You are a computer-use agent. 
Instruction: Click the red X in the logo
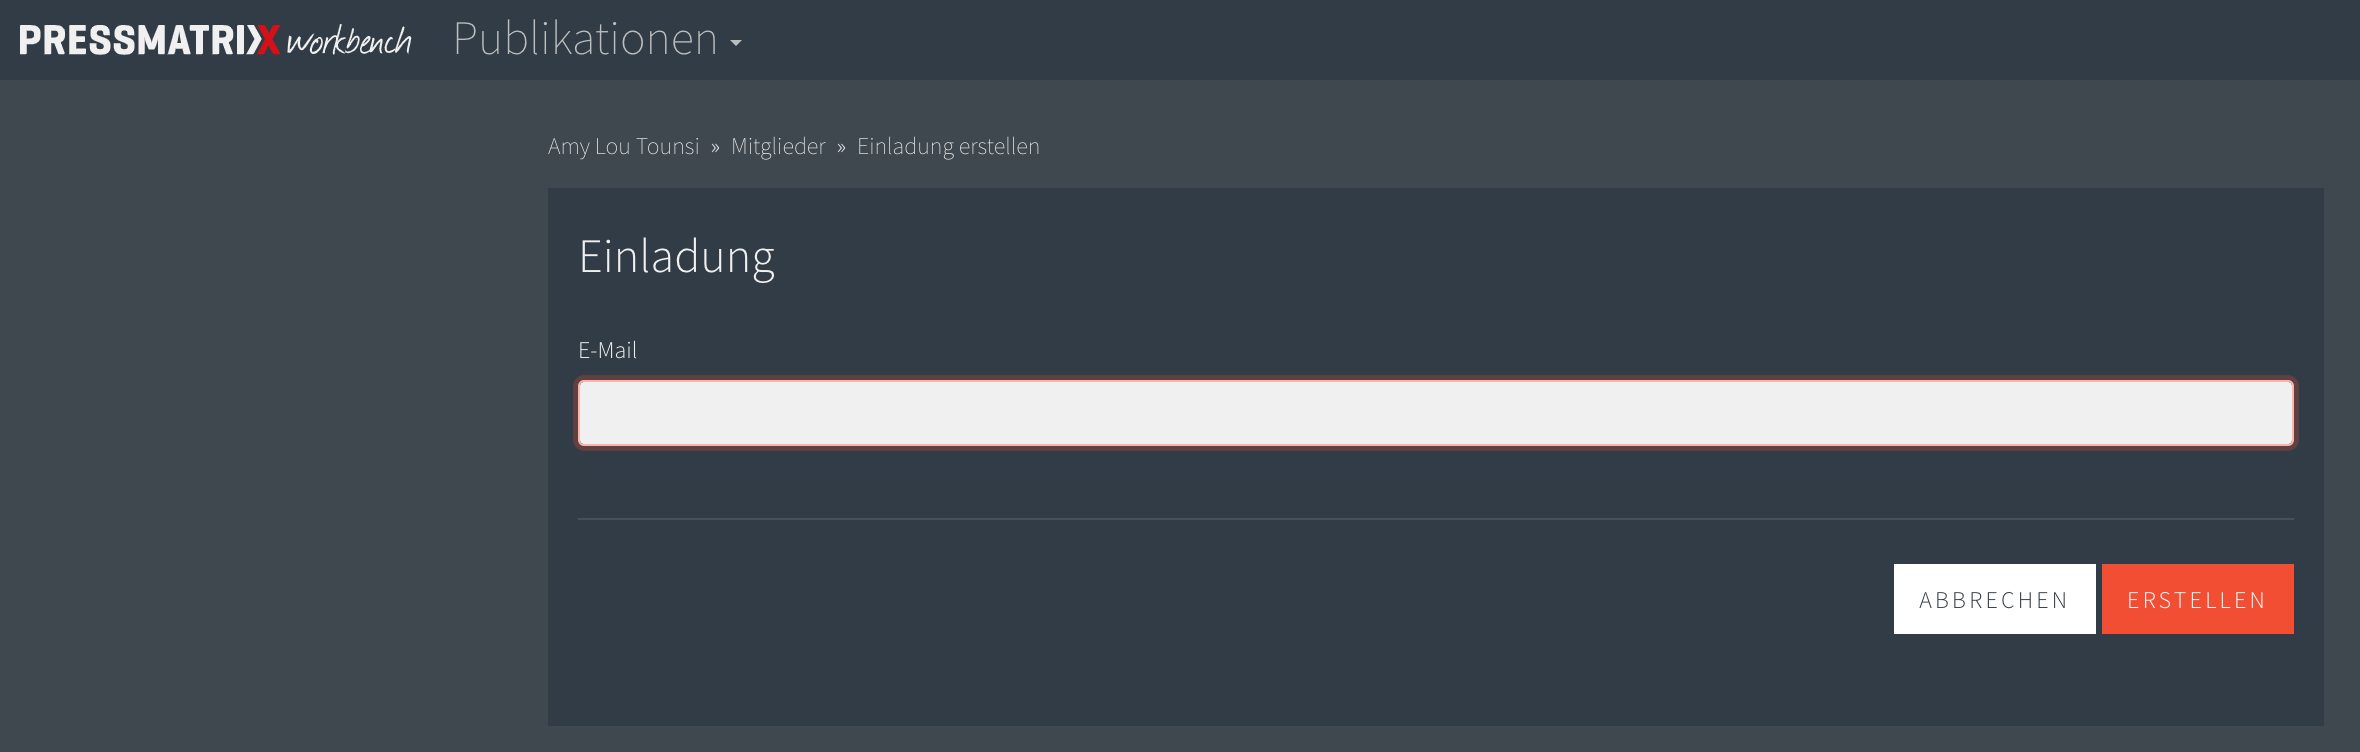(267, 40)
